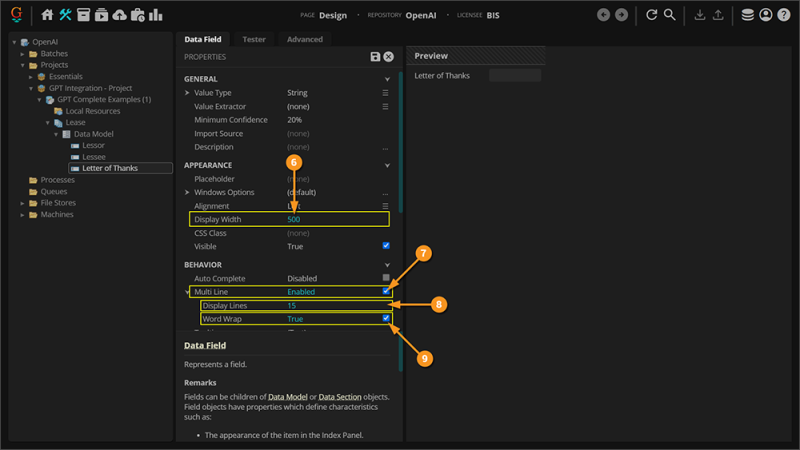Save properties with the floppy disk icon

375,57
